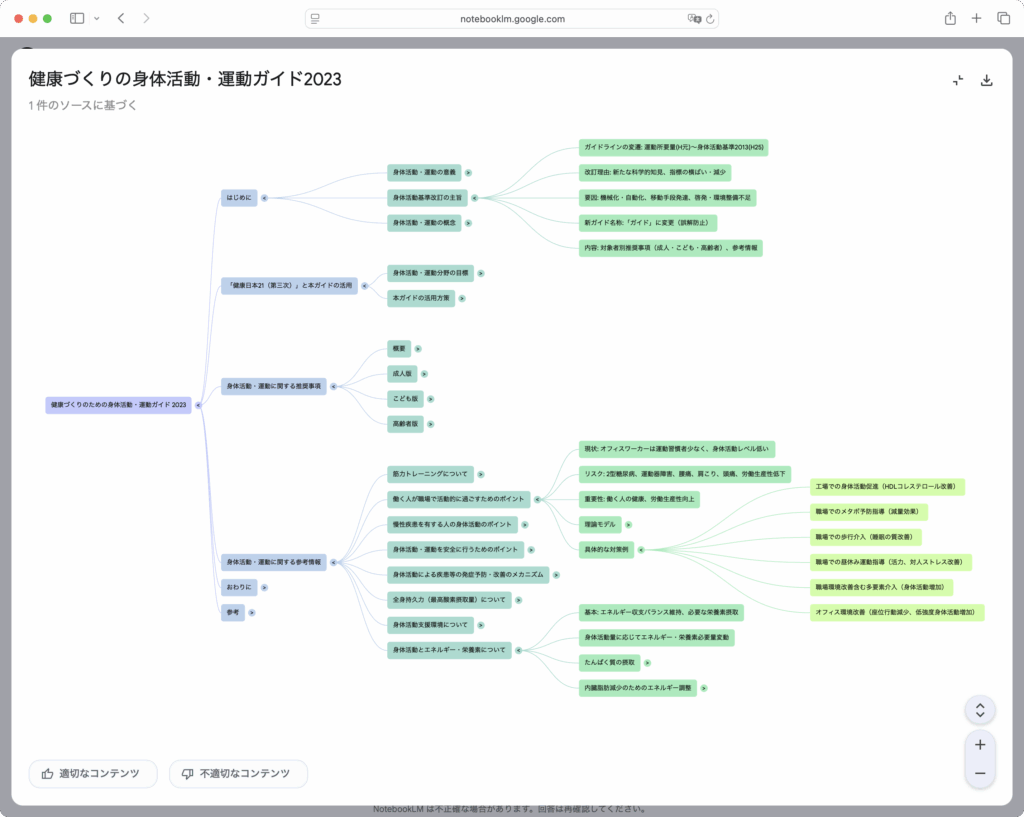Zoom out with the minus button
Image resolution: width=1024 pixels, height=817 pixels.
point(980,773)
